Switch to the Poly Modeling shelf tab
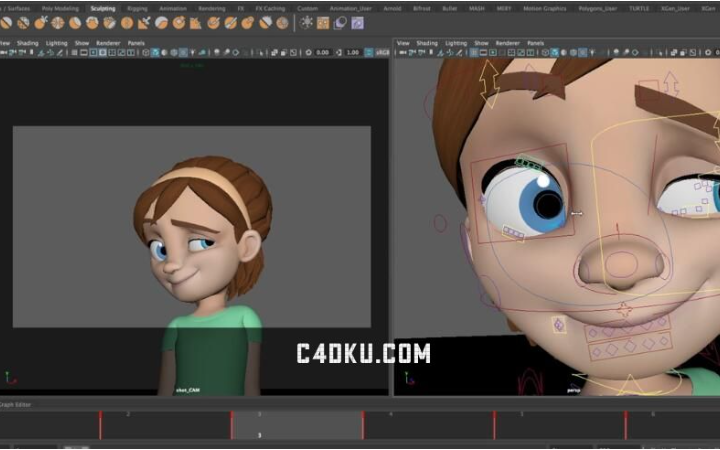Image resolution: width=720 pixels, height=450 pixels. tap(60, 8)
